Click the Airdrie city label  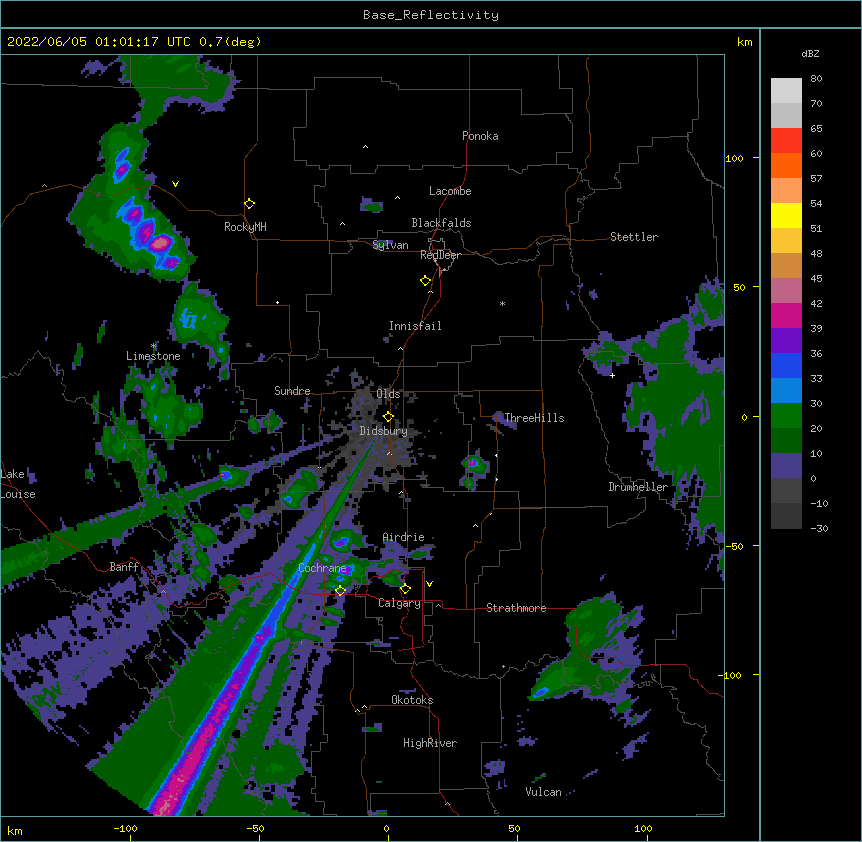click(403, 537)
